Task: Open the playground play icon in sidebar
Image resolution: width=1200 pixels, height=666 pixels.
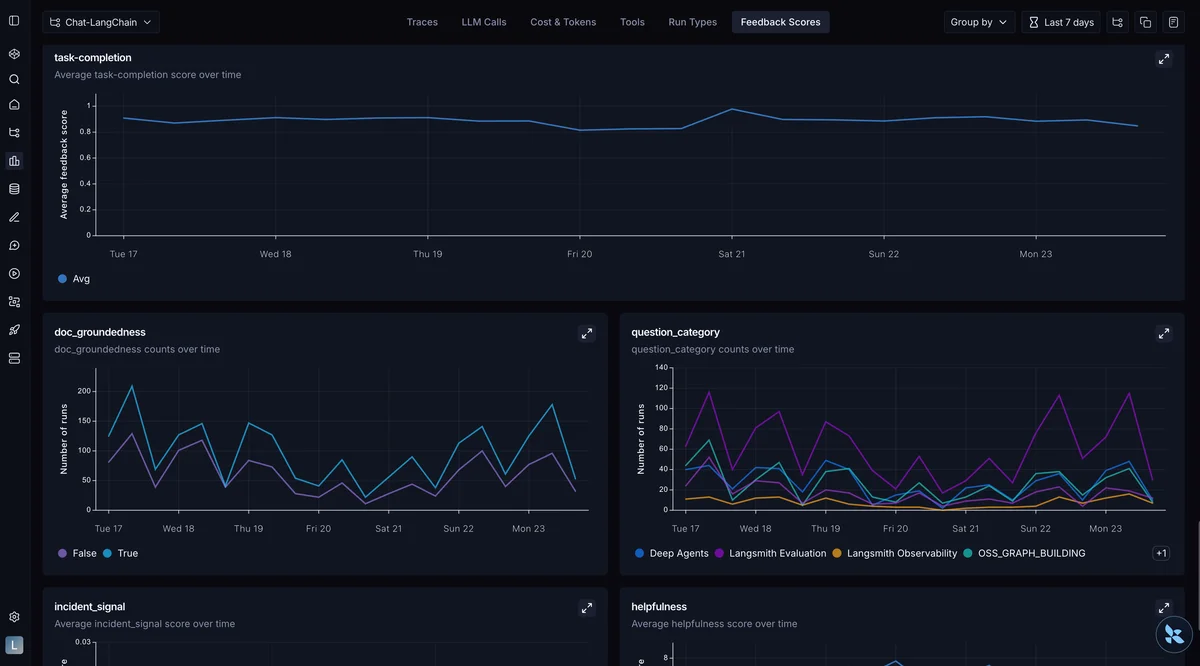Action: tap(14, 273)
